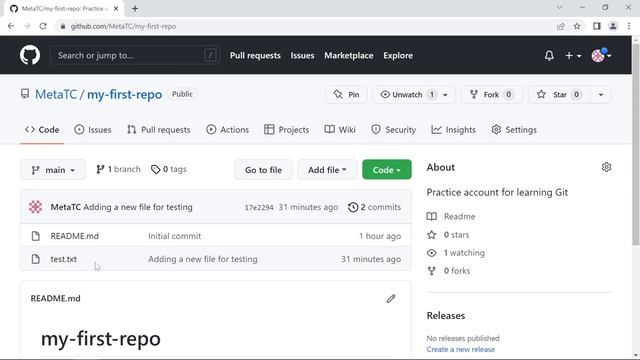This screenshot has height=360, width=640.
Task: Pin the repository with the Pin button
Action: [346, 95]
